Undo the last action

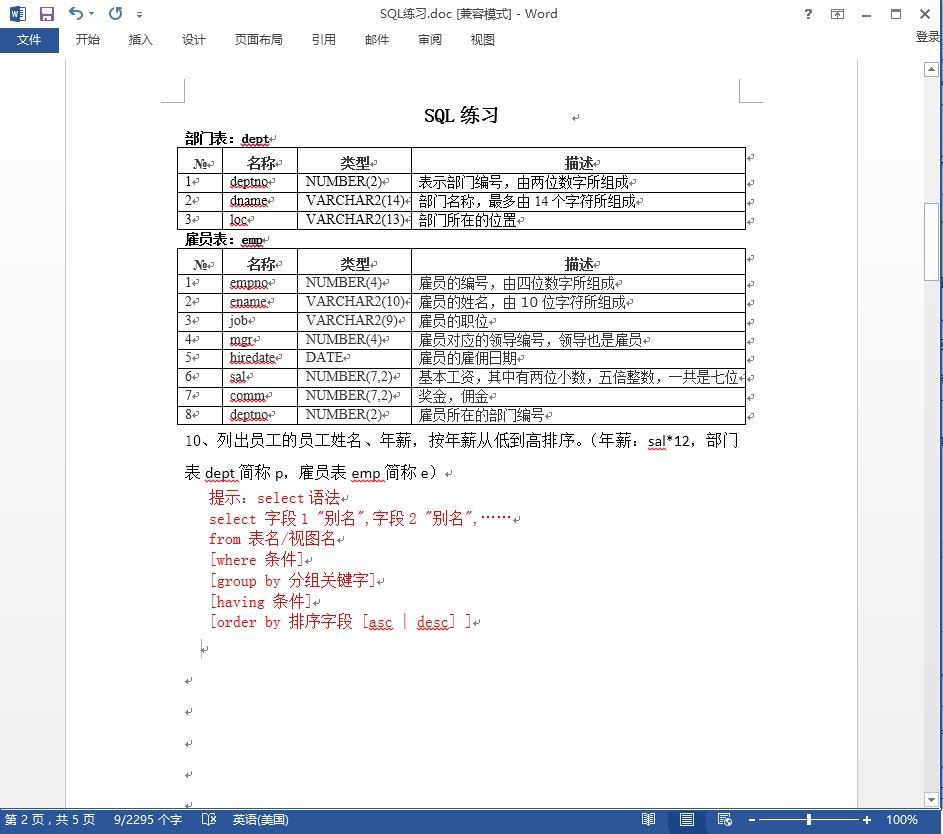(75, 13)
